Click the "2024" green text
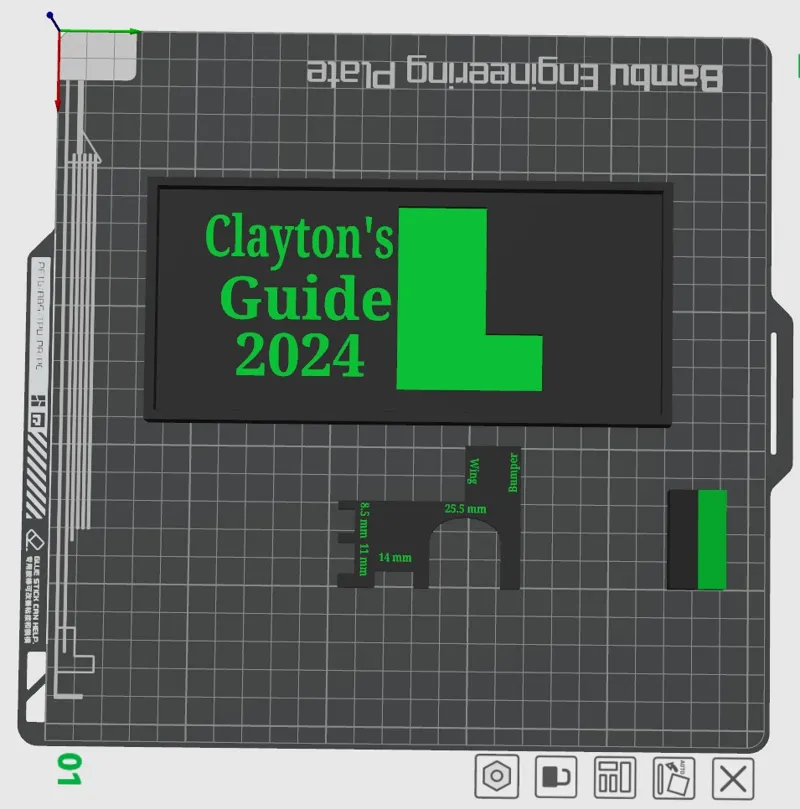The width and height of the screenshot is (800, 809). tap(300, 356)
